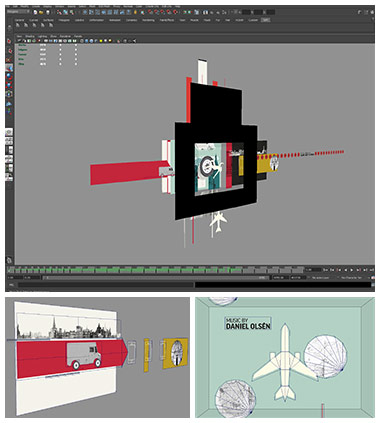Open the Polygons menu set dropdown
The image size is (380, 423).
(18, 11)
